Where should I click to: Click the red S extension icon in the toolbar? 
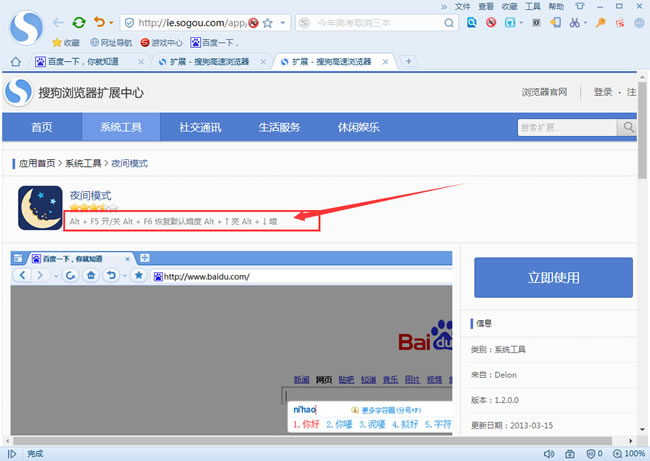[620, 22]
